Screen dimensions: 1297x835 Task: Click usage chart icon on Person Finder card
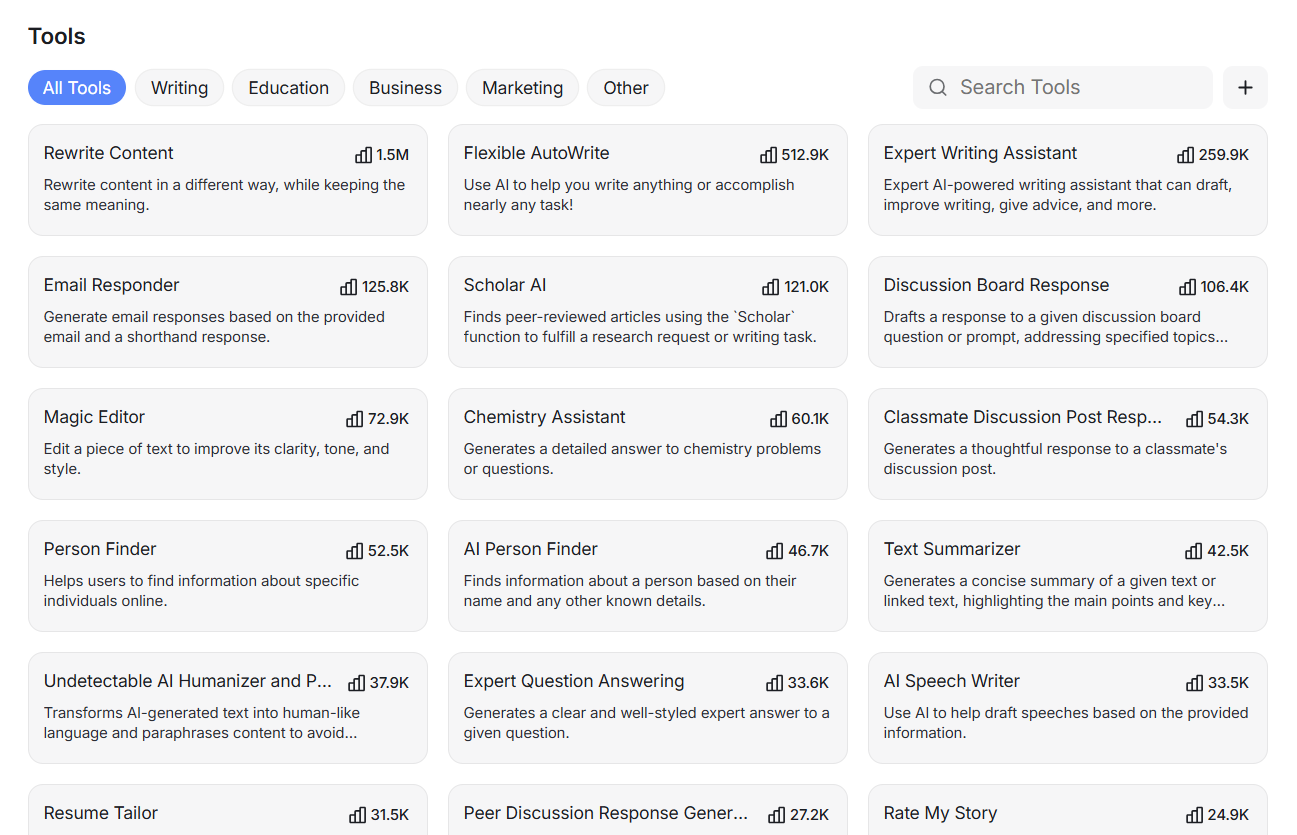[x=355, y=551]
